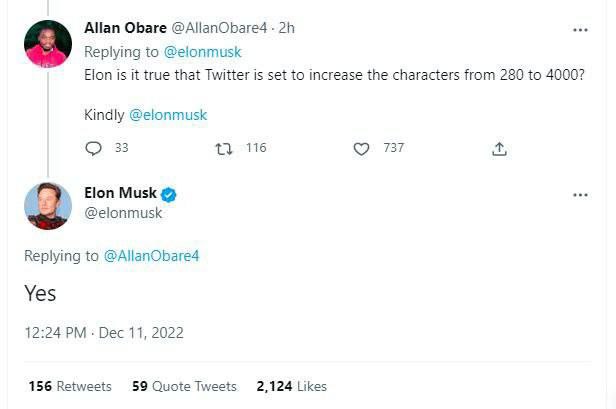View the 156 Retweets list
The width and height of the screenshot is (616, 409).
click(70, 386)
